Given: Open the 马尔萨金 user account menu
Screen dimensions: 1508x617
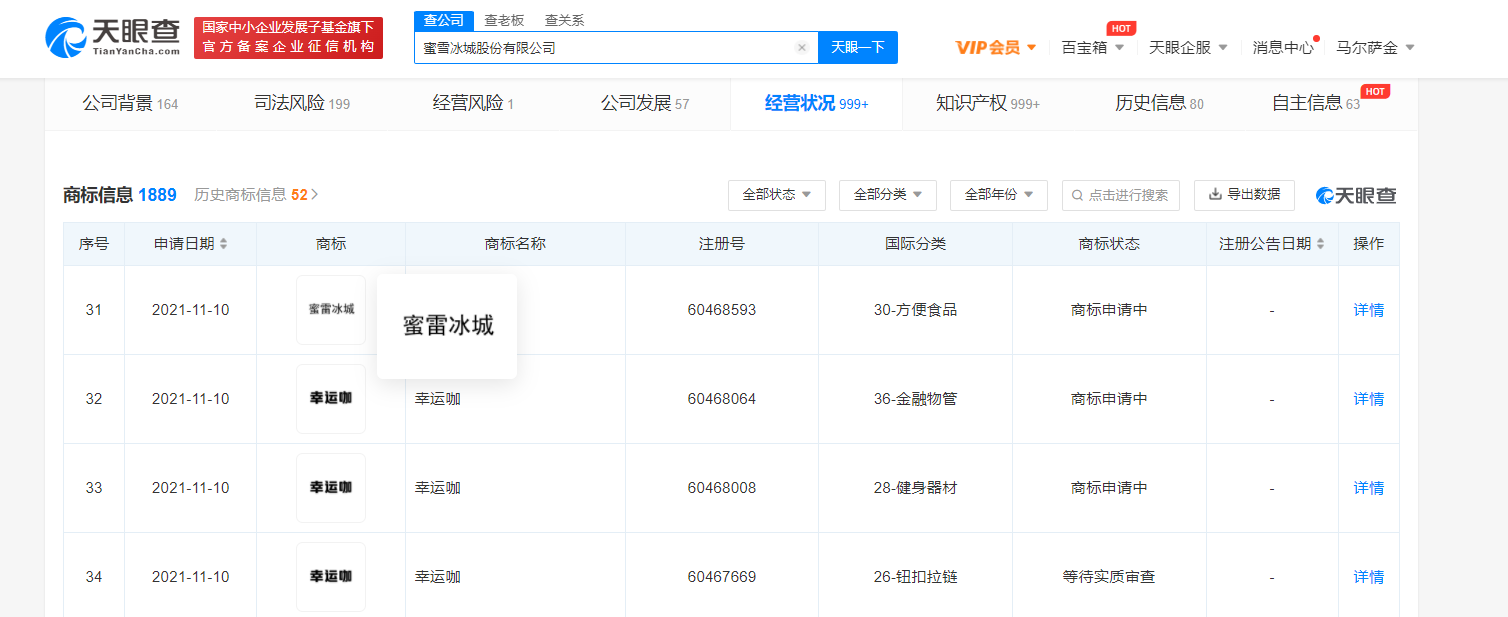Looking at the screenshot, I should pyautogui.click(x=1376, y=47).
